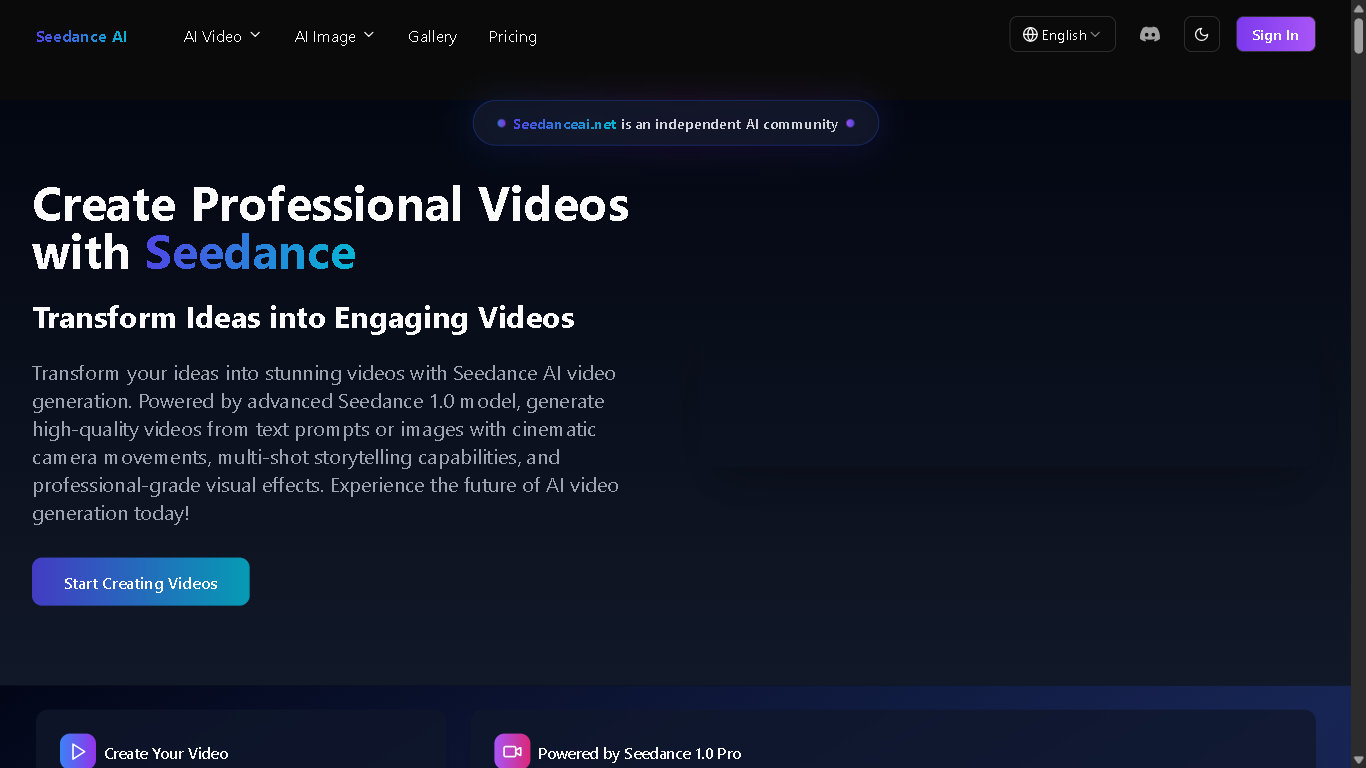Open the AI Image menu

point(334,36)
